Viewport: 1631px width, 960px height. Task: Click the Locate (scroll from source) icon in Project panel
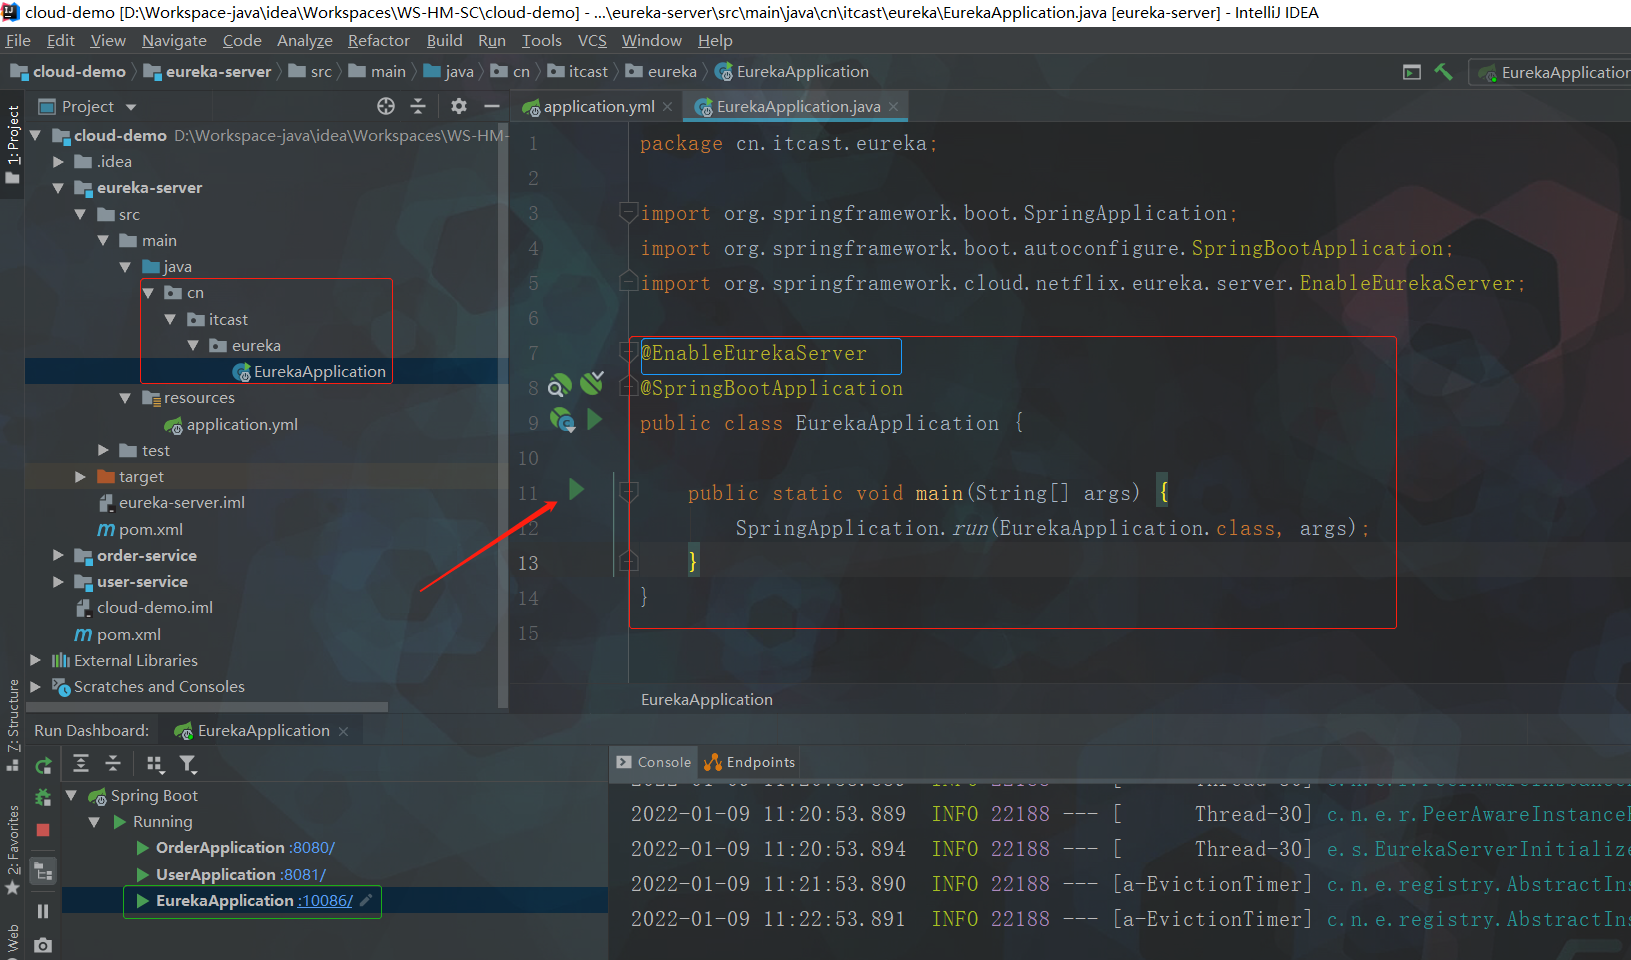point(386,106)
